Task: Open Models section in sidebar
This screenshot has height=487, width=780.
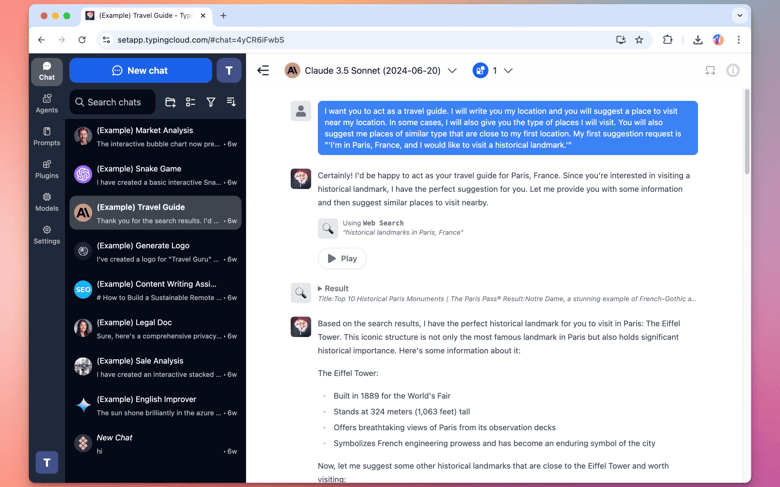Action: click(47, 202)
